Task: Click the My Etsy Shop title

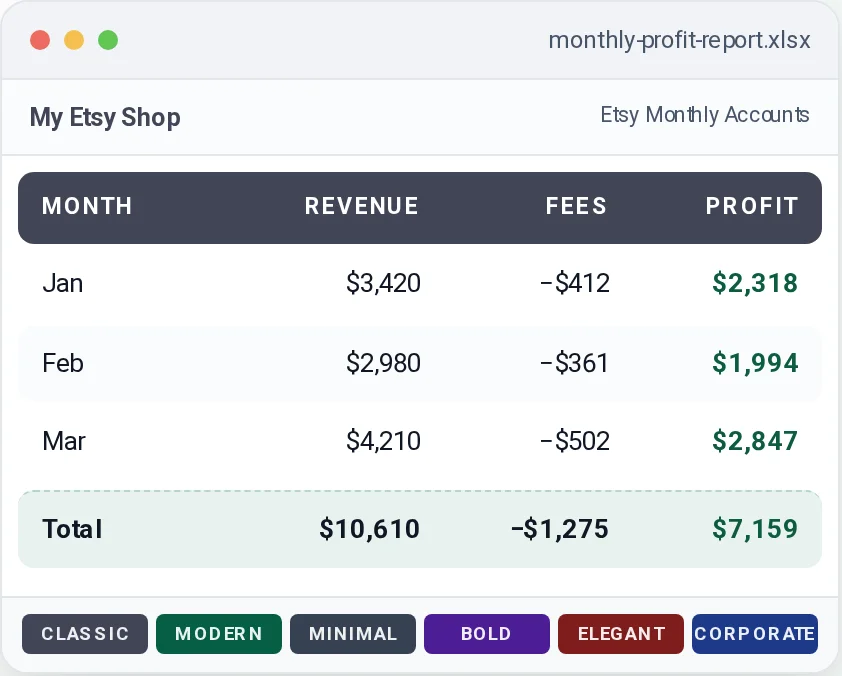Action: [105, 118]
